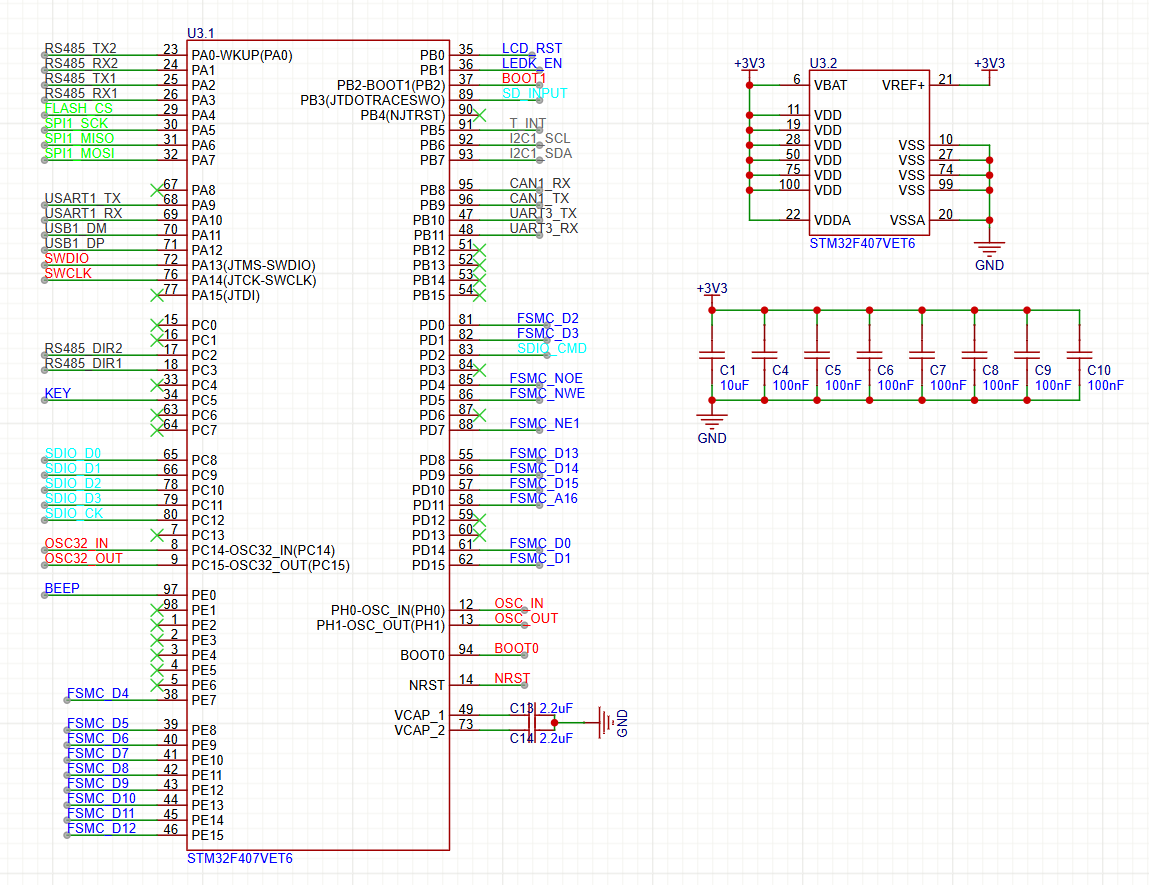This screenshot has height=885, width=1149.
Task: Select the STM32F407VET6 label under U3.1
Action: click(x=240, y=859)
